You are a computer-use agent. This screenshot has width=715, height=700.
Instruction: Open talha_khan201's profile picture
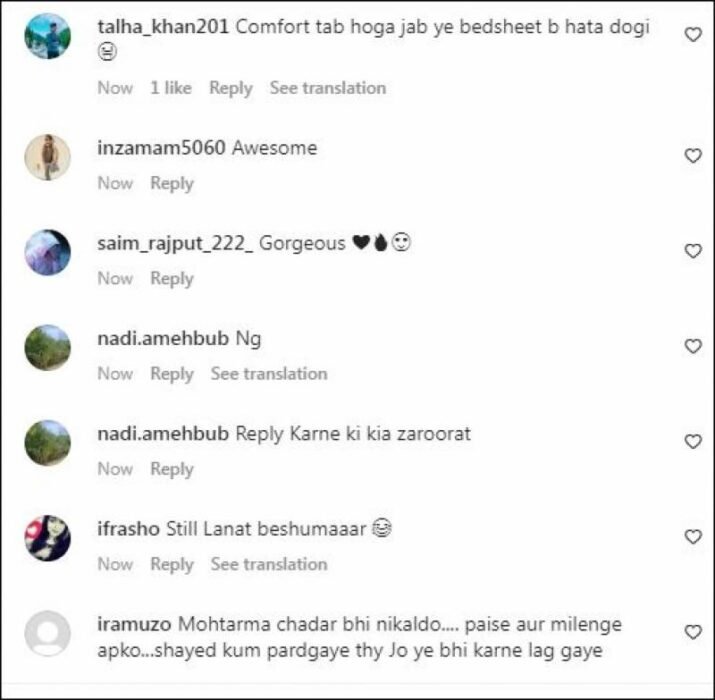[47, 36]
